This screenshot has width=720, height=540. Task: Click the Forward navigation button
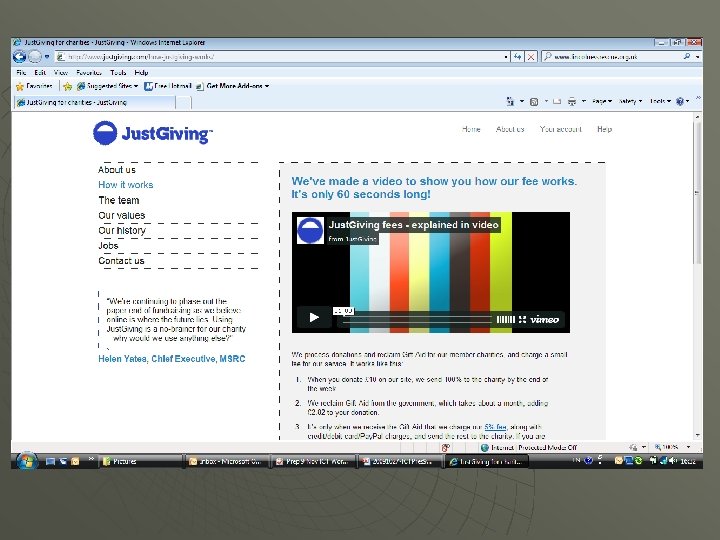34,57
